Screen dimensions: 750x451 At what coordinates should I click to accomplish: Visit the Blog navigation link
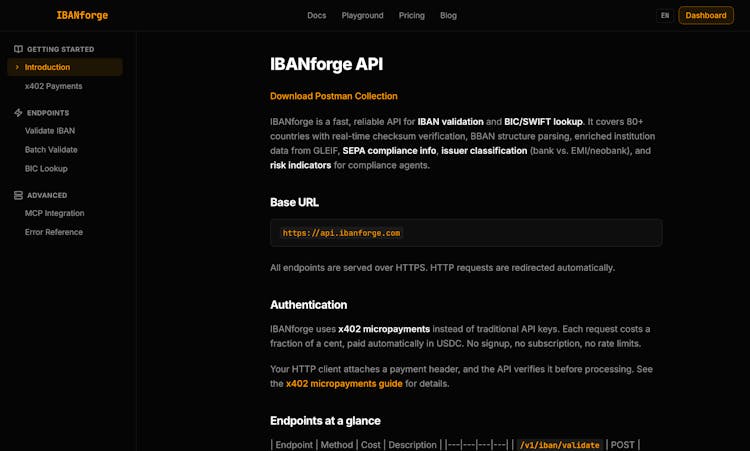pos(448,16)
